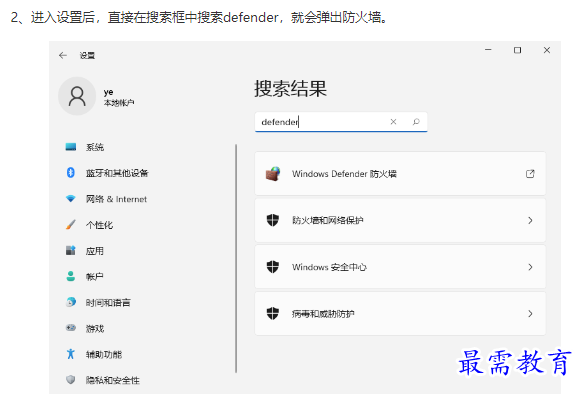This screenshot has height=394, width=580.
Task: Select 辅助功能 in the sidebar
Action: [x=104, y=354]
